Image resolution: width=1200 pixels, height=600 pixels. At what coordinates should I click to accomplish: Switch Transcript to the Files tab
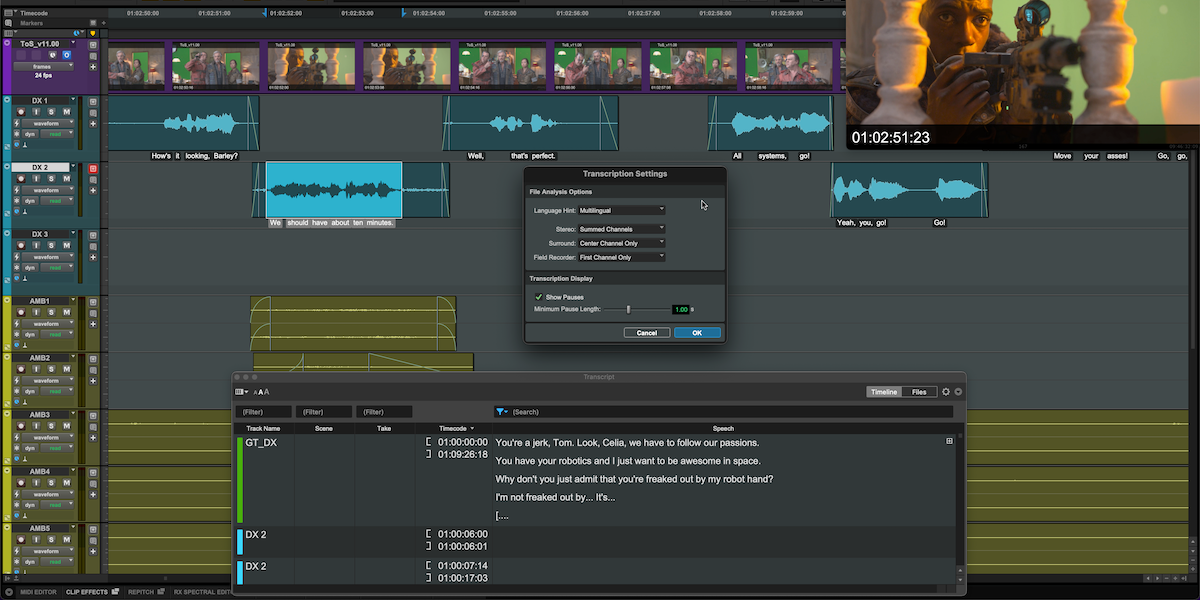tap(919, 392)
